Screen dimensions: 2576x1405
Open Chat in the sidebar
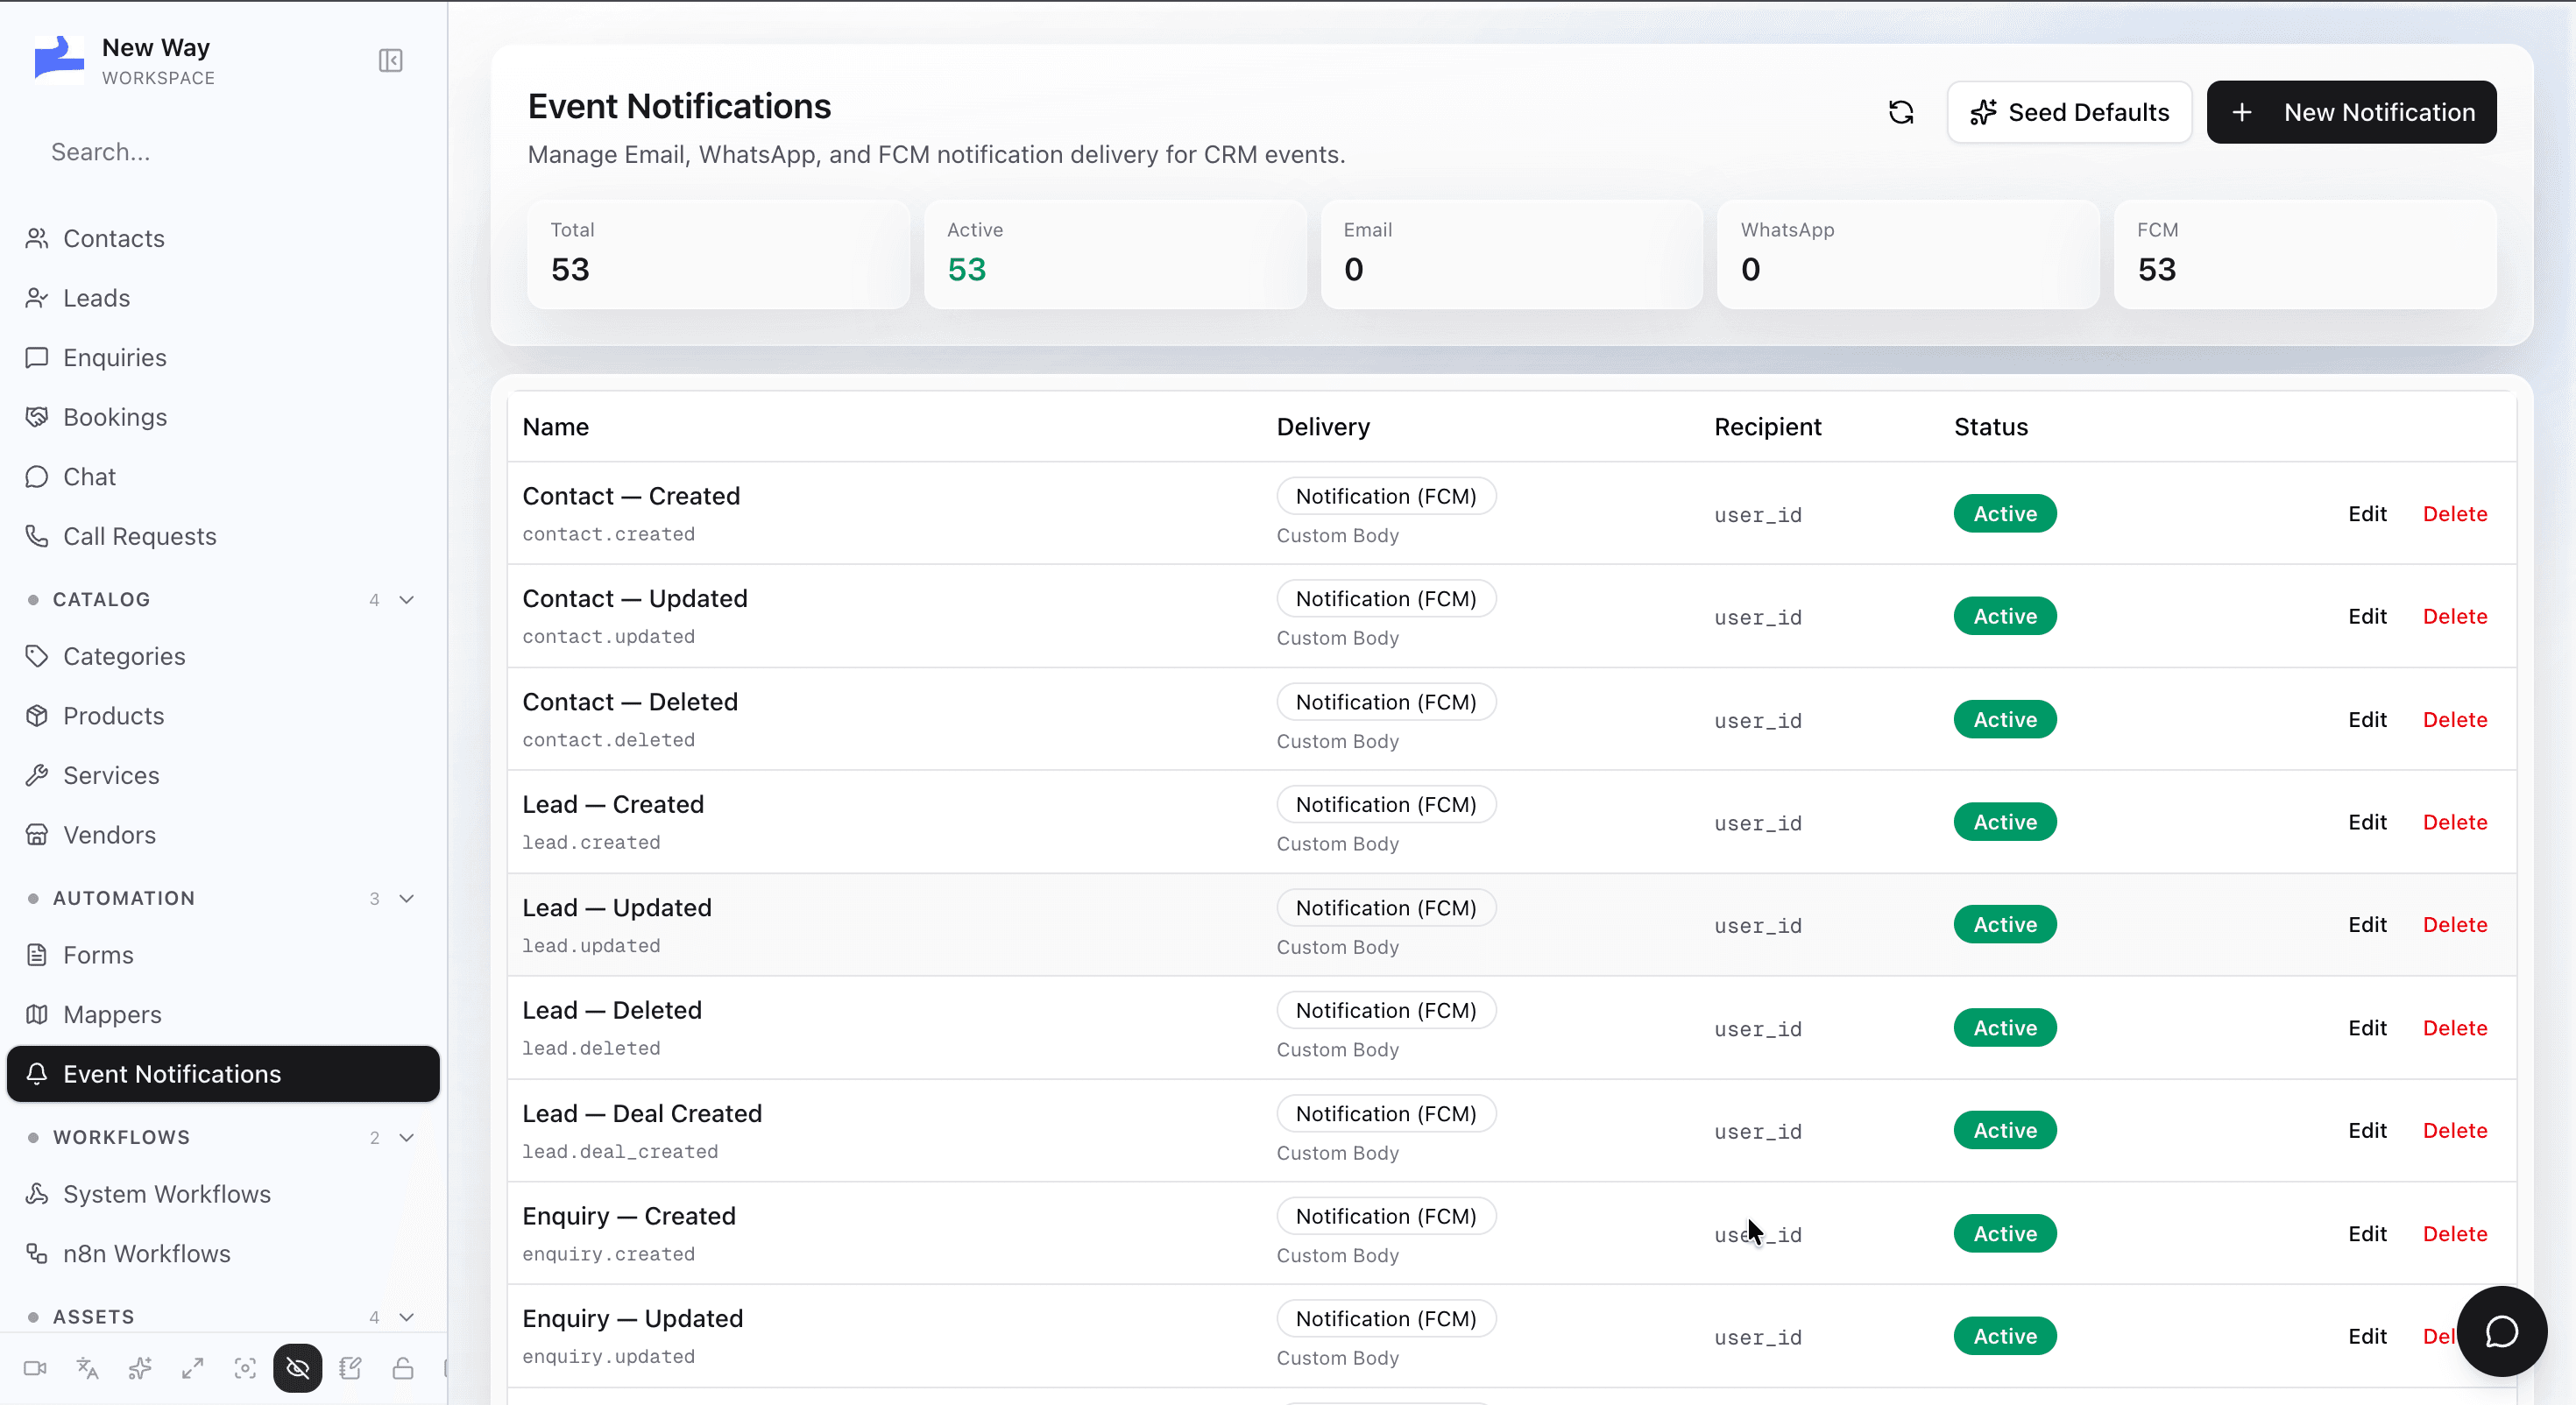(x=222, y=477)
